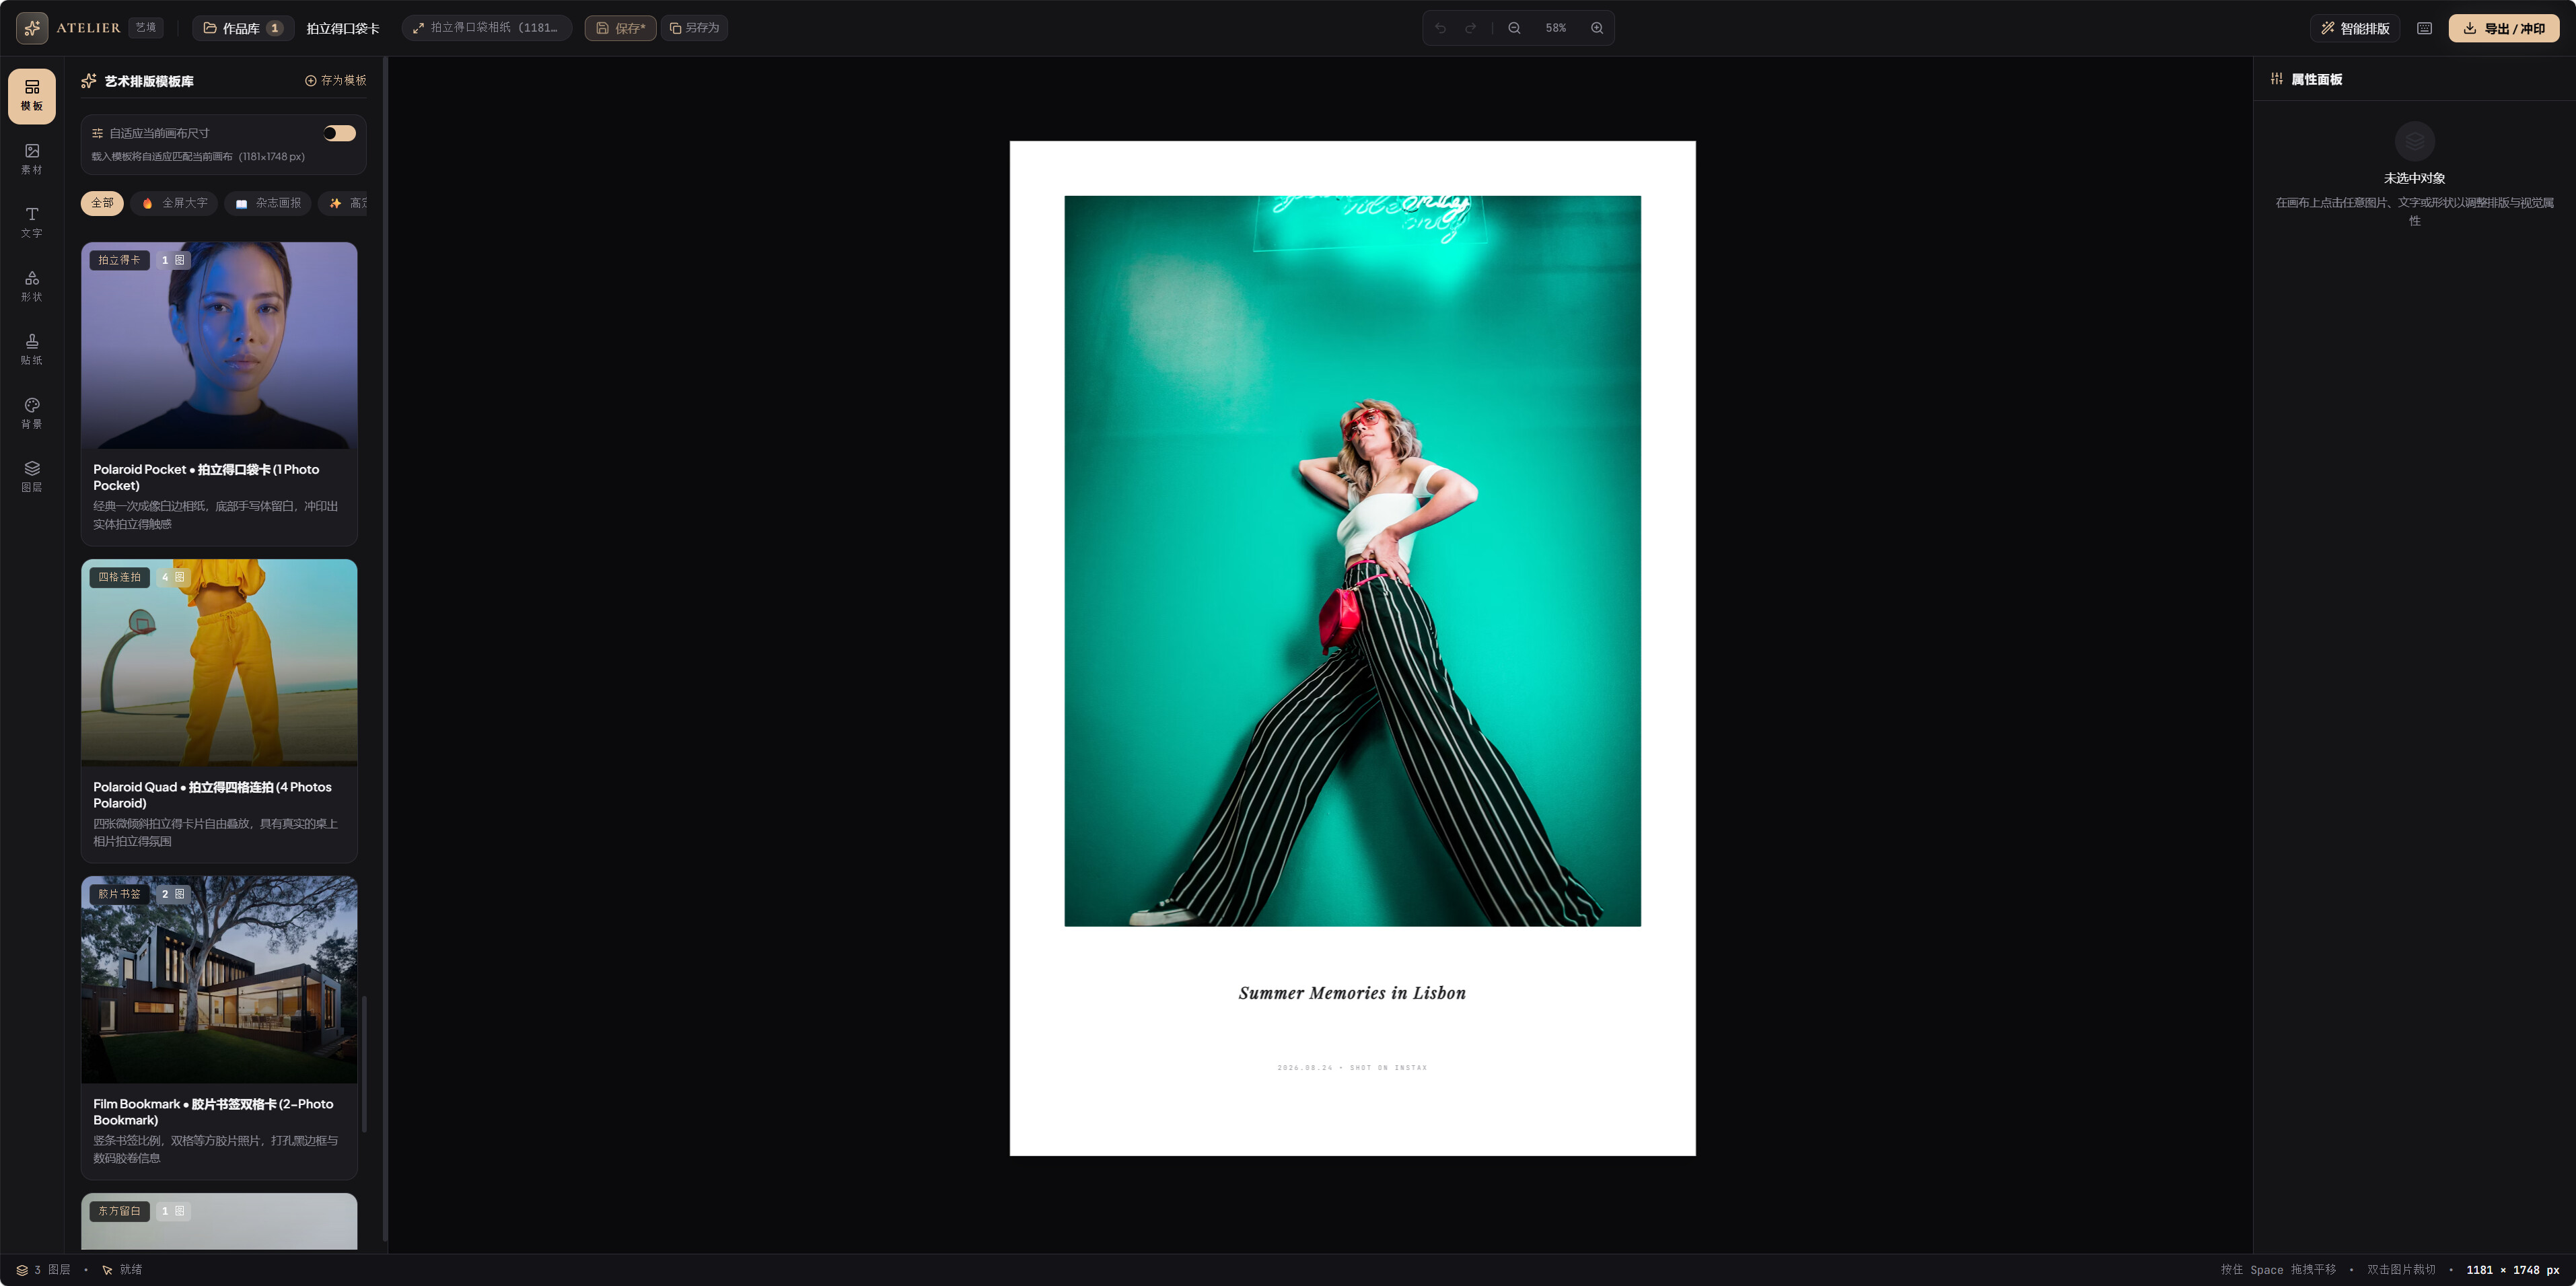Image resolution: width=2576 pixels, height=1286 pixels.
Task: Click the settings icon beside 自适应当前画布尺寸
Action: (97, 133)
